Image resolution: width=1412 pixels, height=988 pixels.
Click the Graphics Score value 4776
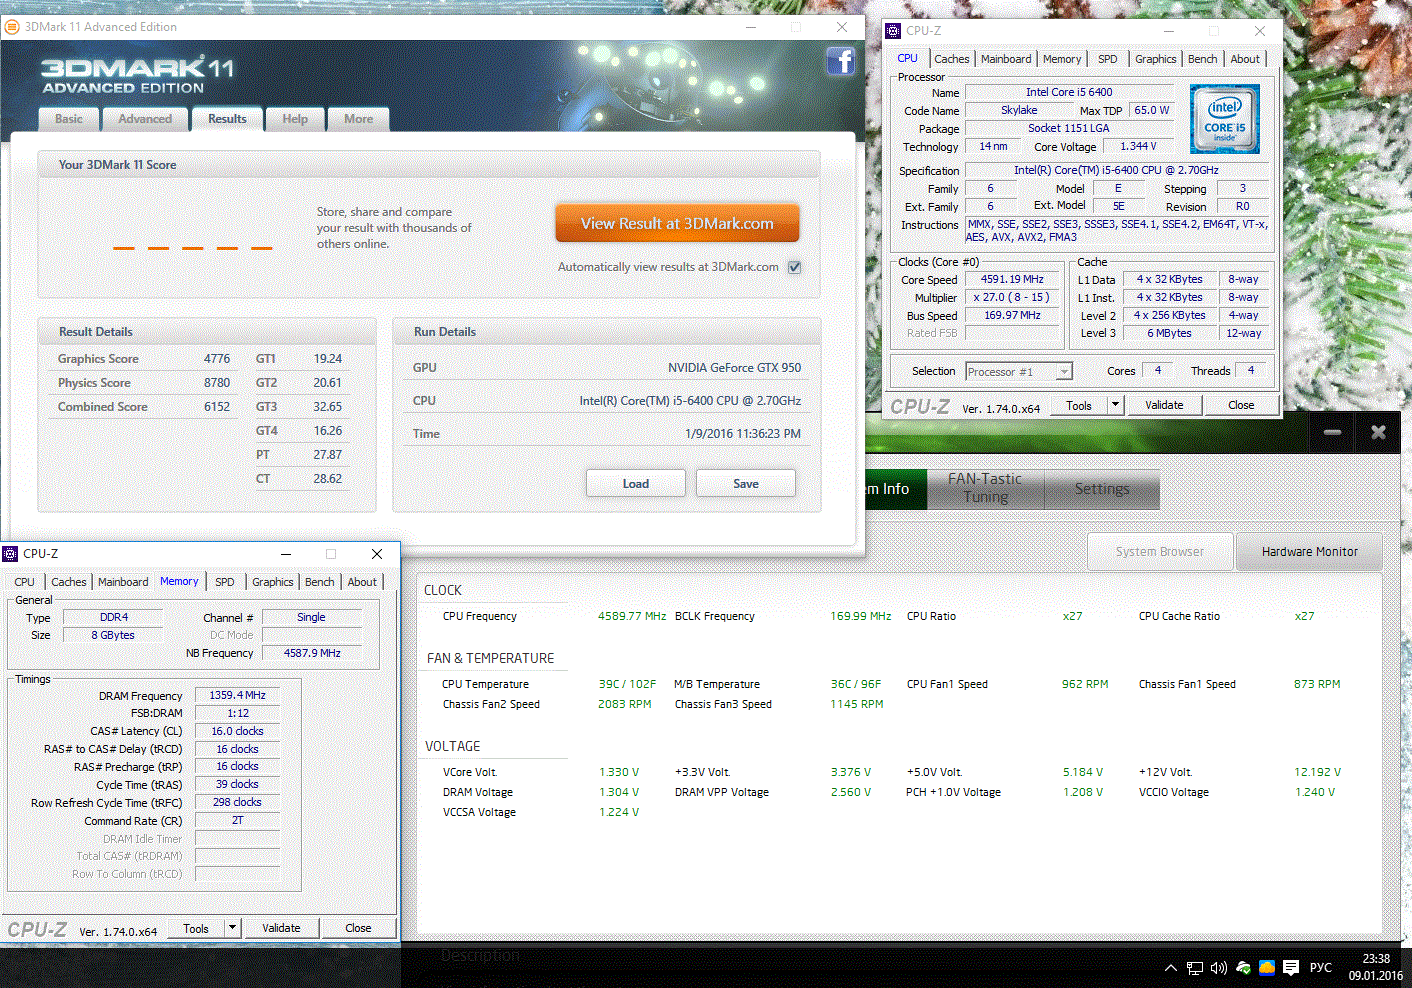pyautogui.click(x=217, y=359)
